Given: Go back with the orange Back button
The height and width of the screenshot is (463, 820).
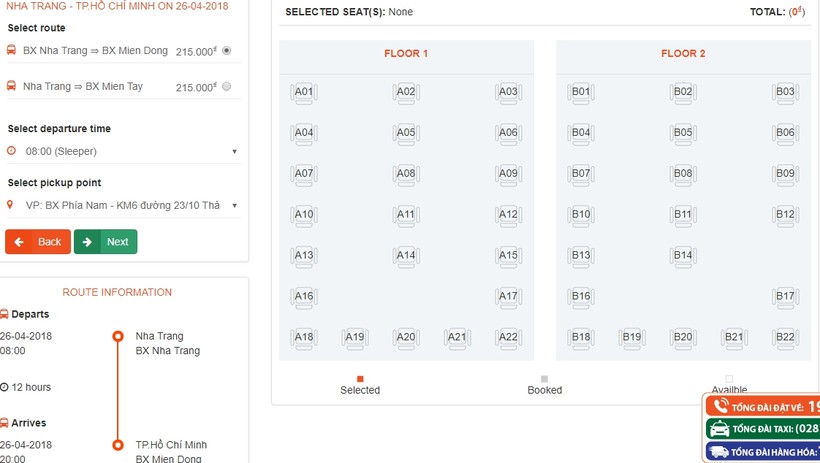Looking at the screenshot, I should 38,242.
